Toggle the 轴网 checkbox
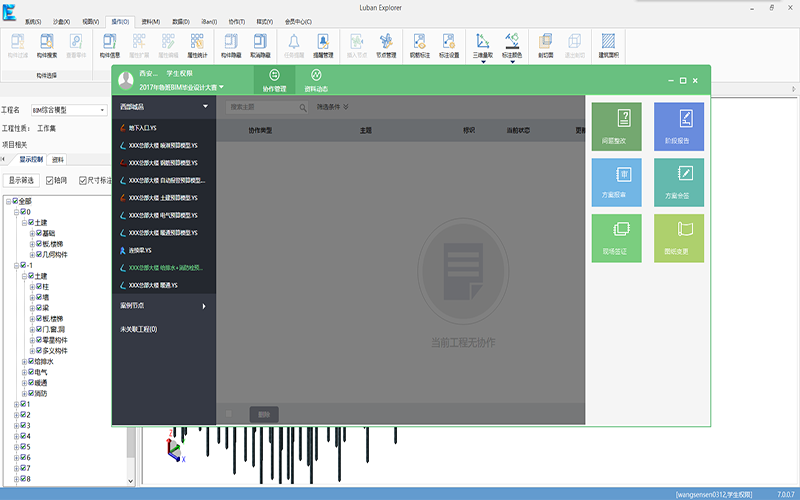The width and height of the screenshot is (800, 500). (x=49, y=180)
